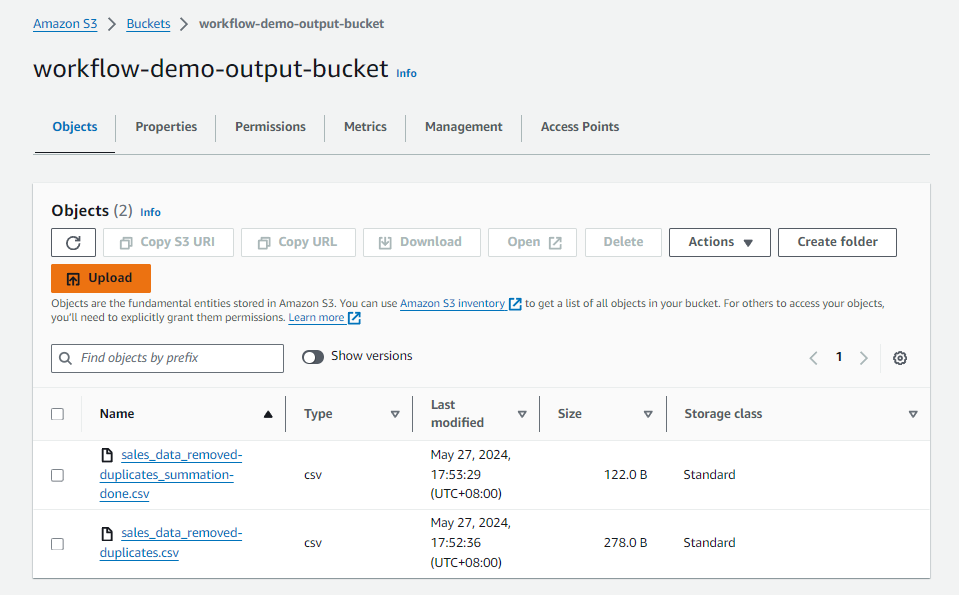Click the Find objects by prefix field
The height and width of the screenshot is (595, 959).
click(168, 358)
